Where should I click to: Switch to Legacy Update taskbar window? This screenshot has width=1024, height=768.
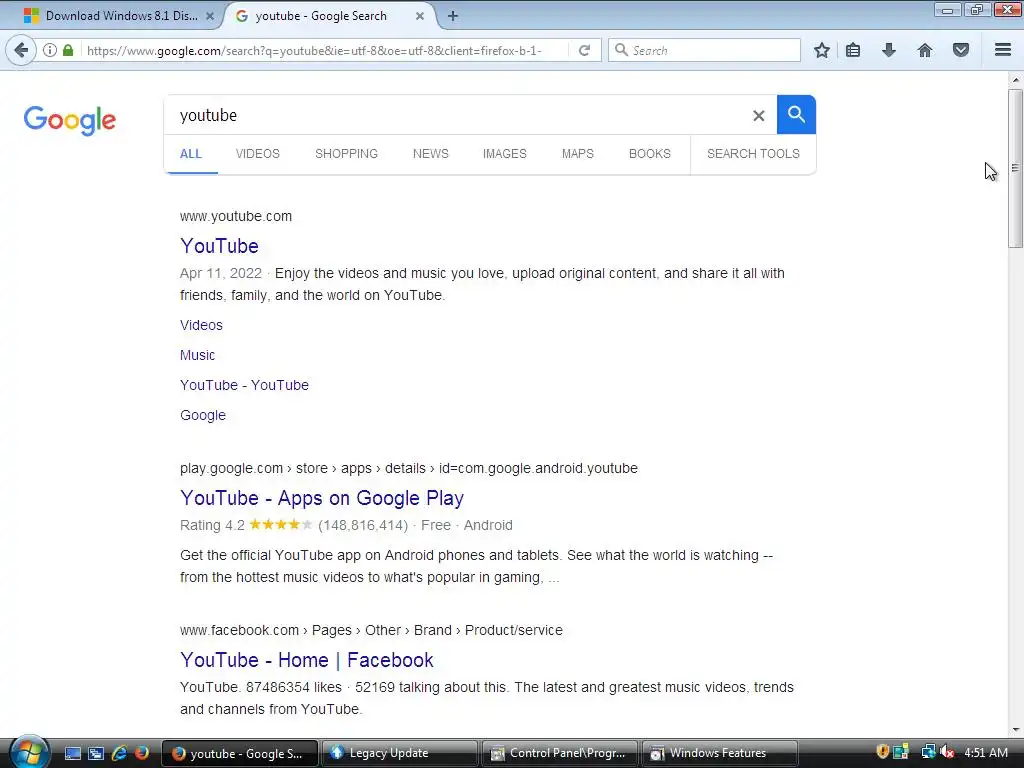pyautogui.click(x=399, y=753)
